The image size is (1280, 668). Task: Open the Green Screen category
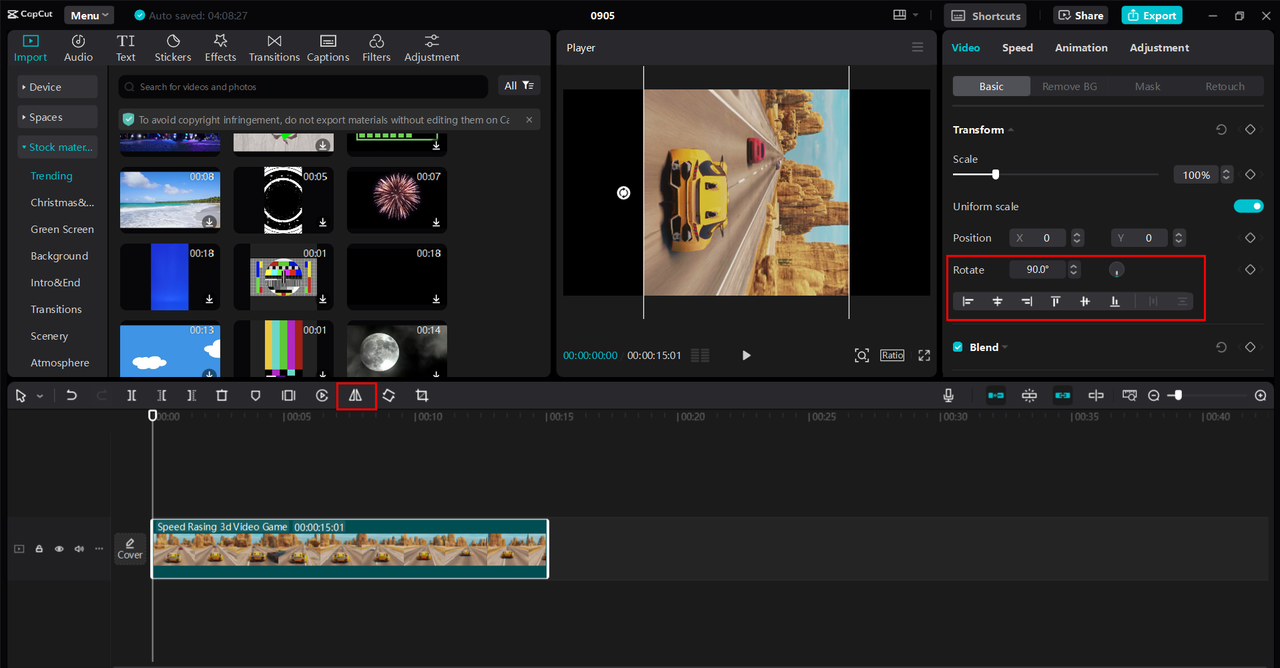[62, 229]
